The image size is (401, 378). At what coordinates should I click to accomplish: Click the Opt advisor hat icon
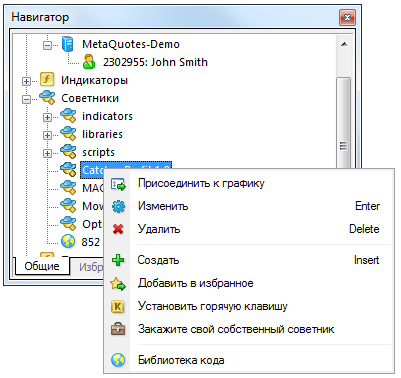tap(68, 224)
